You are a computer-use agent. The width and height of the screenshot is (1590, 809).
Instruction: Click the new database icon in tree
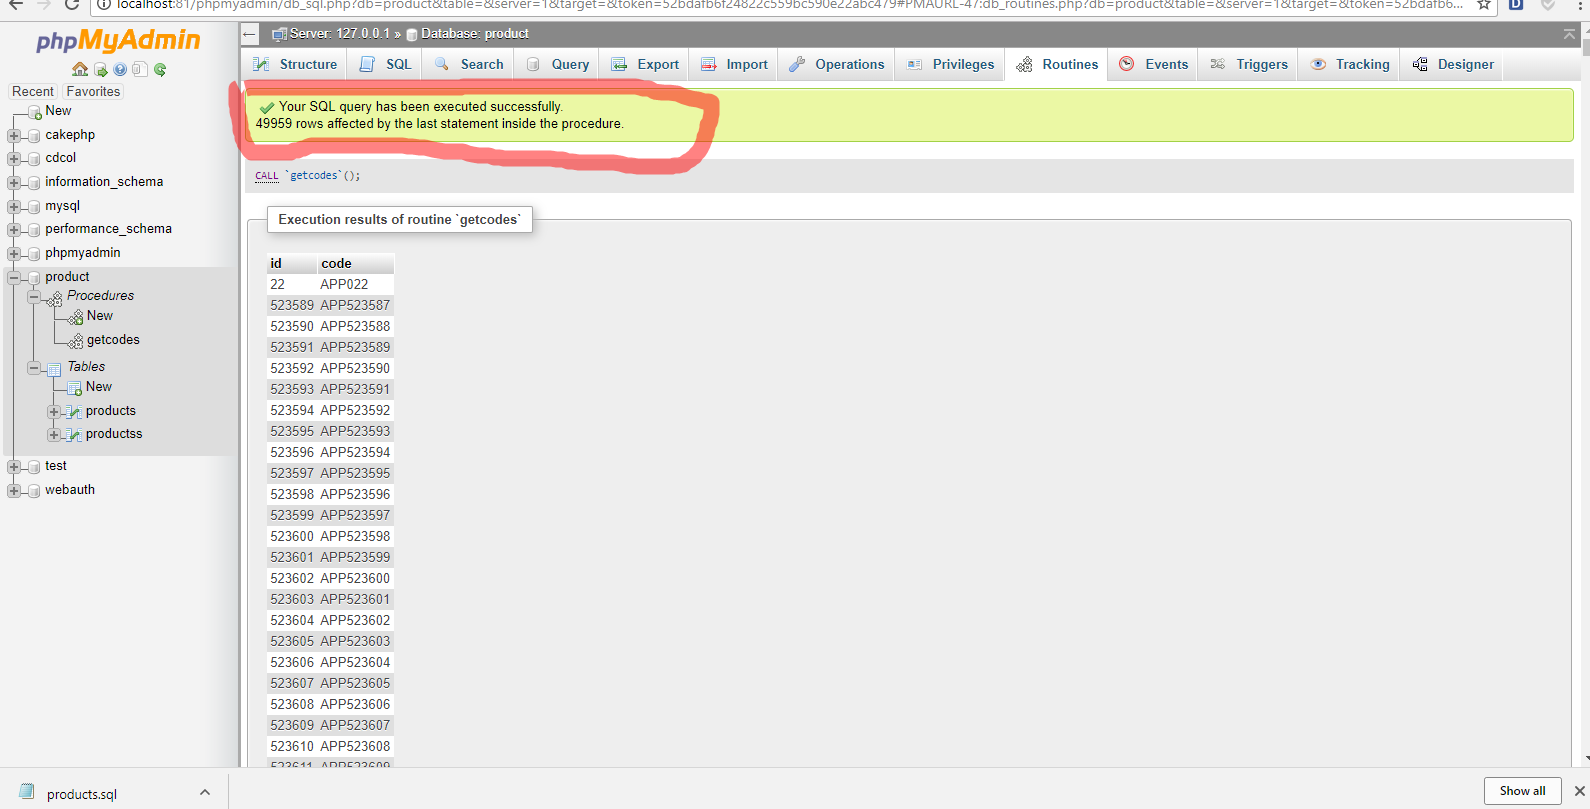(35, 112)
